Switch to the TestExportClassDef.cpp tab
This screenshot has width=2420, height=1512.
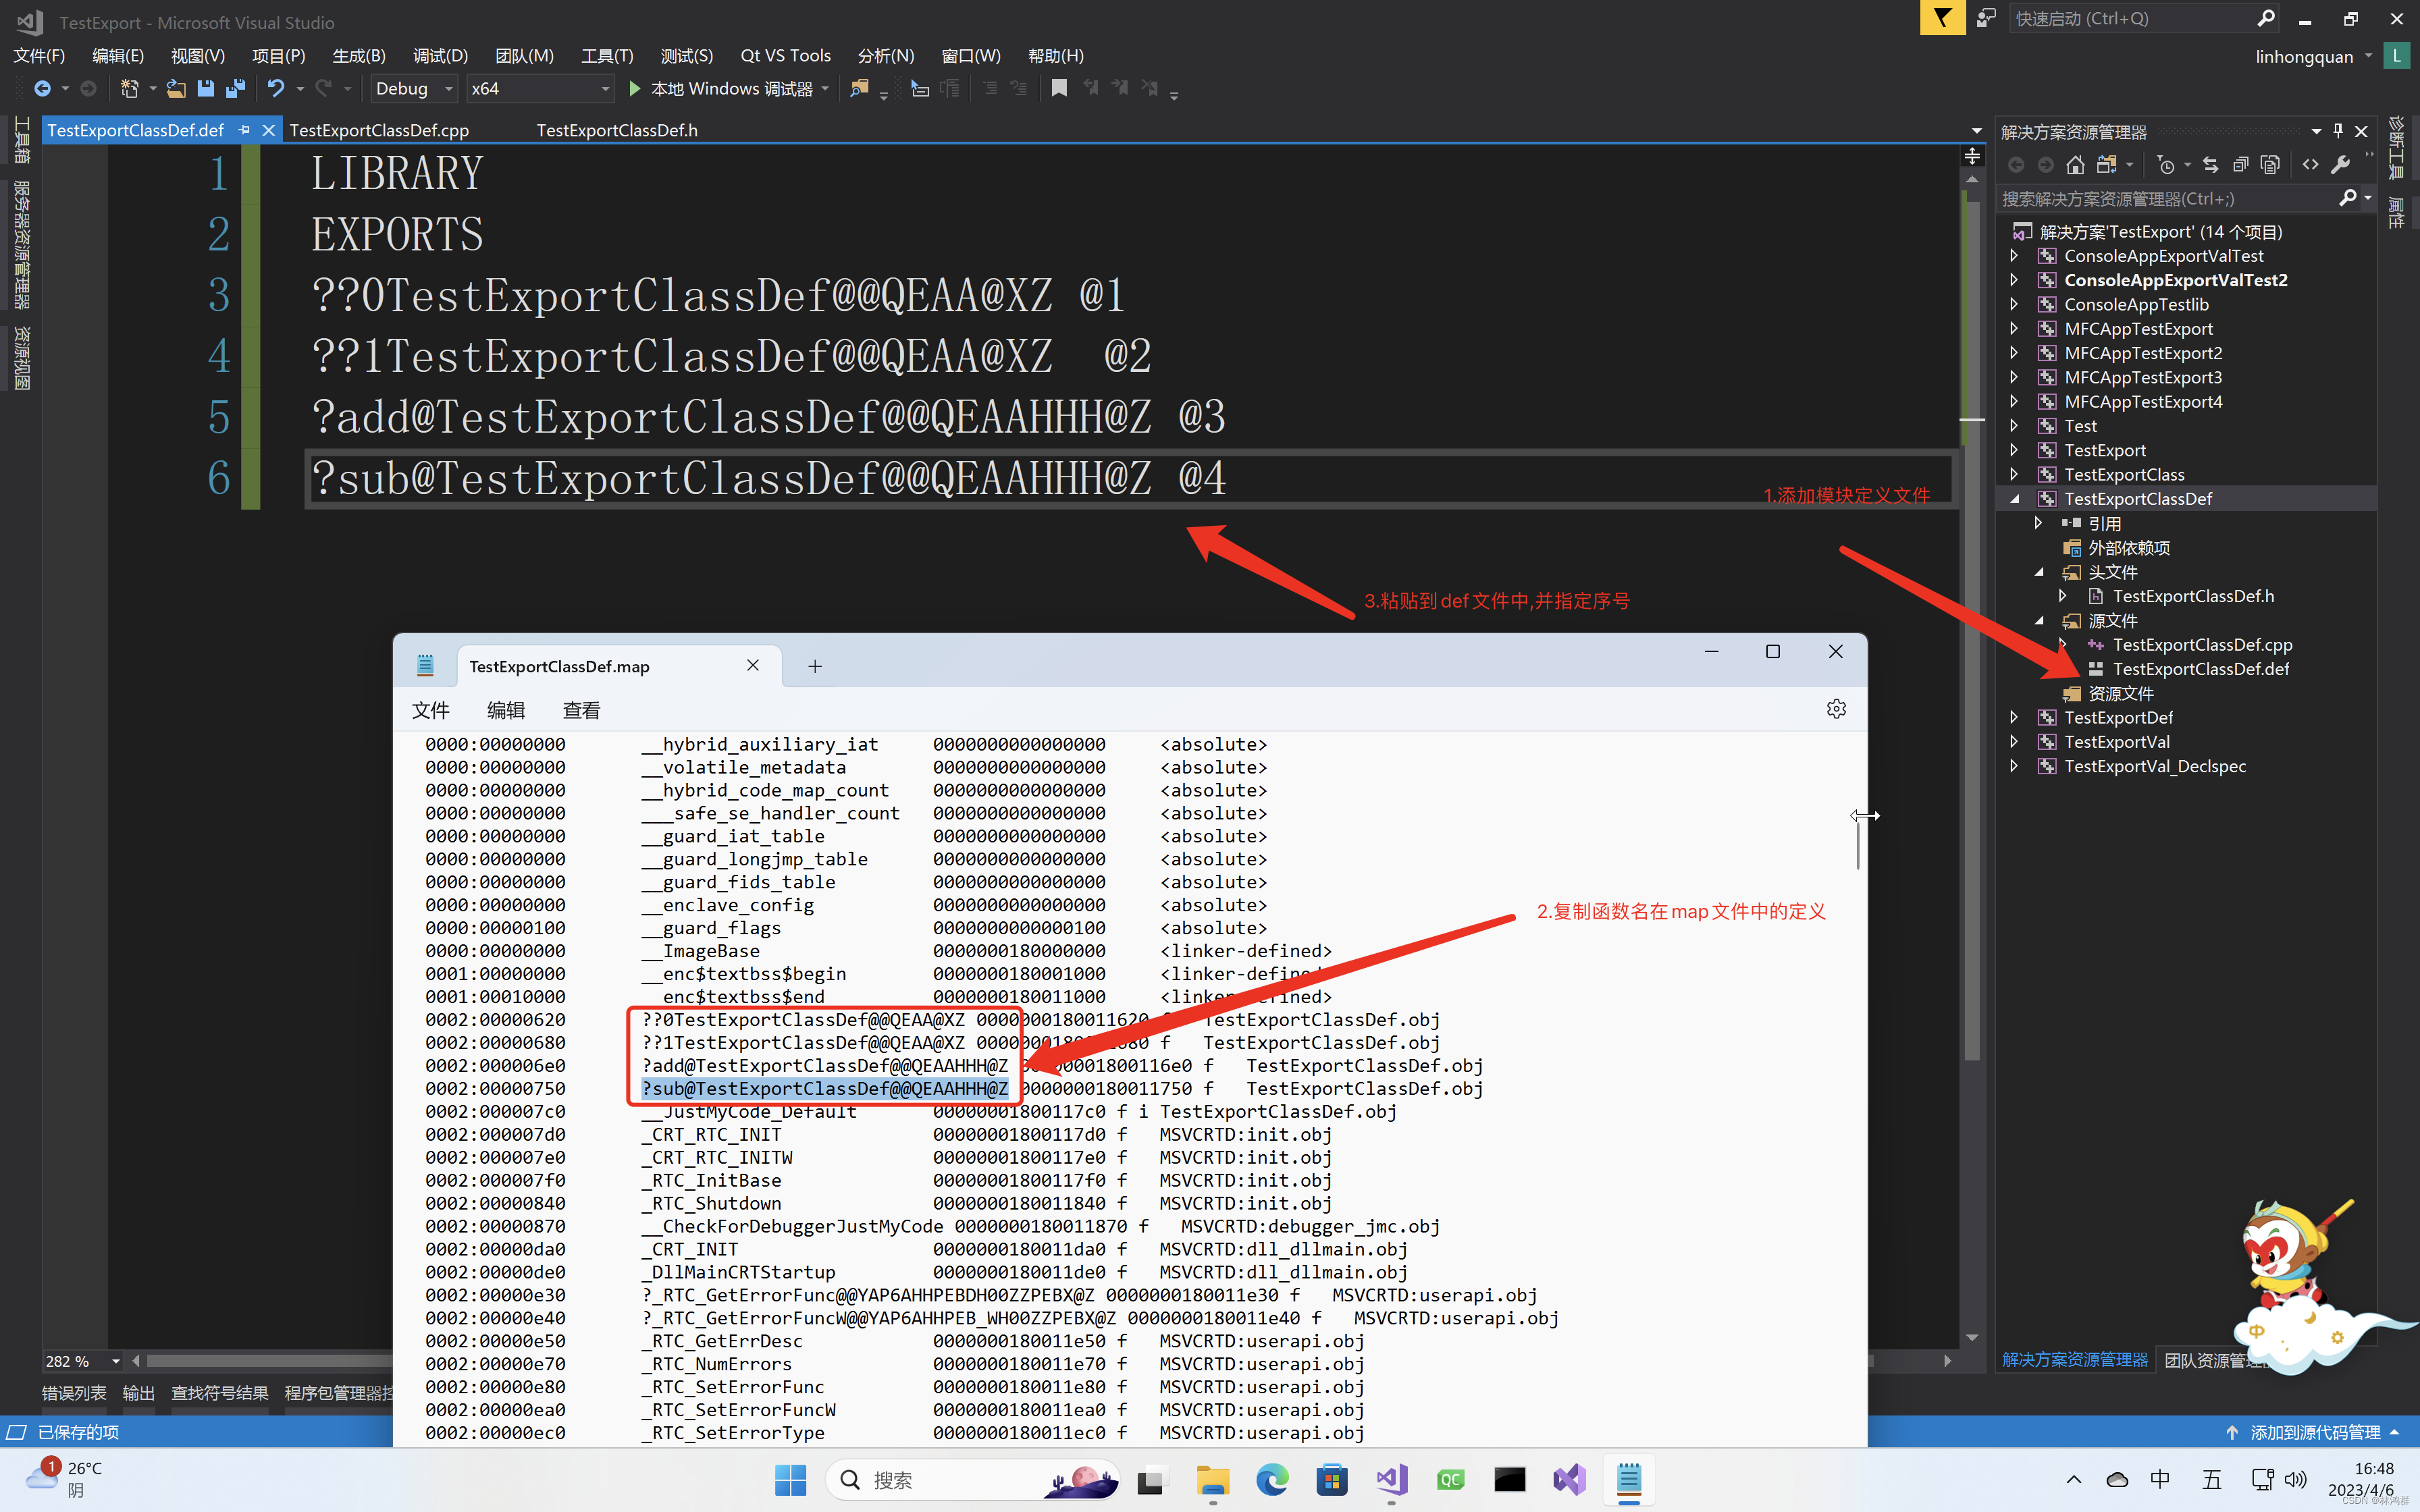(380, 130)
